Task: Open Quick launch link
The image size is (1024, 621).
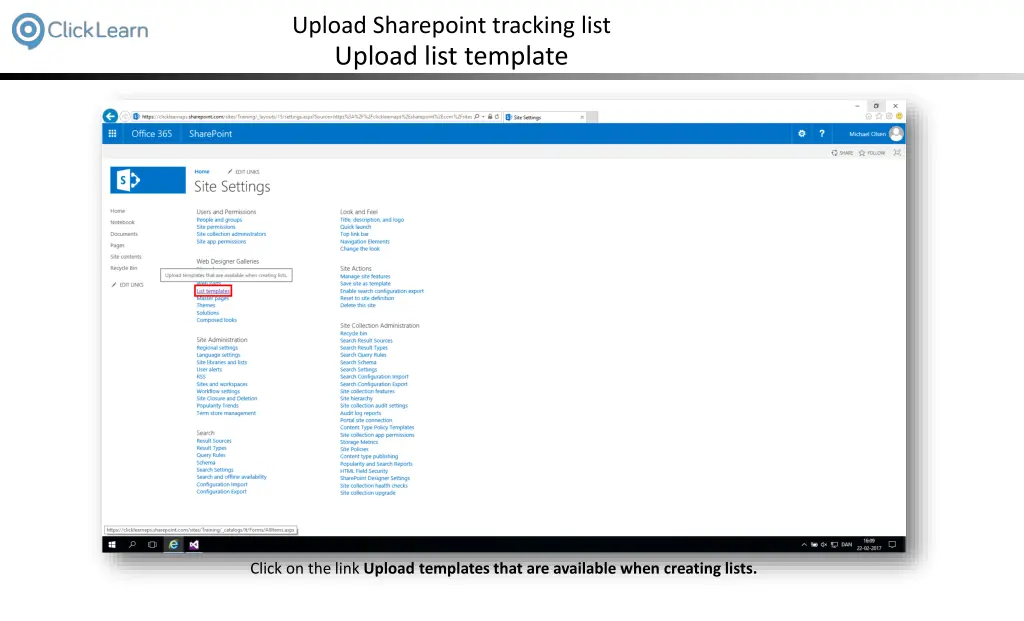Action: click(355, 227)
